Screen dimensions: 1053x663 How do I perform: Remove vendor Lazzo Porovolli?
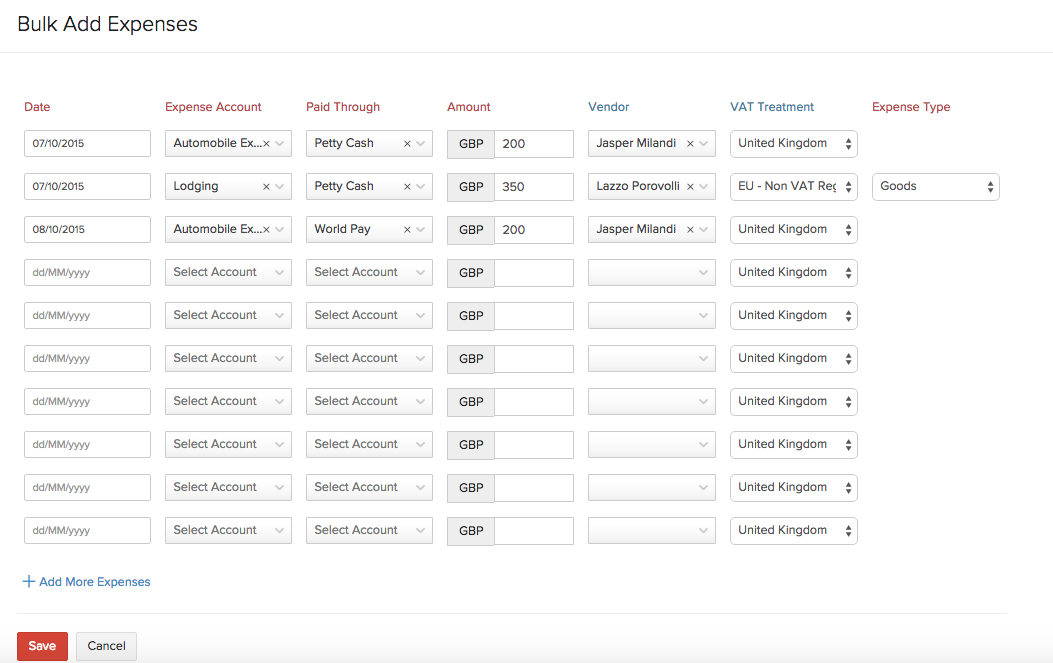pos(690,187)
